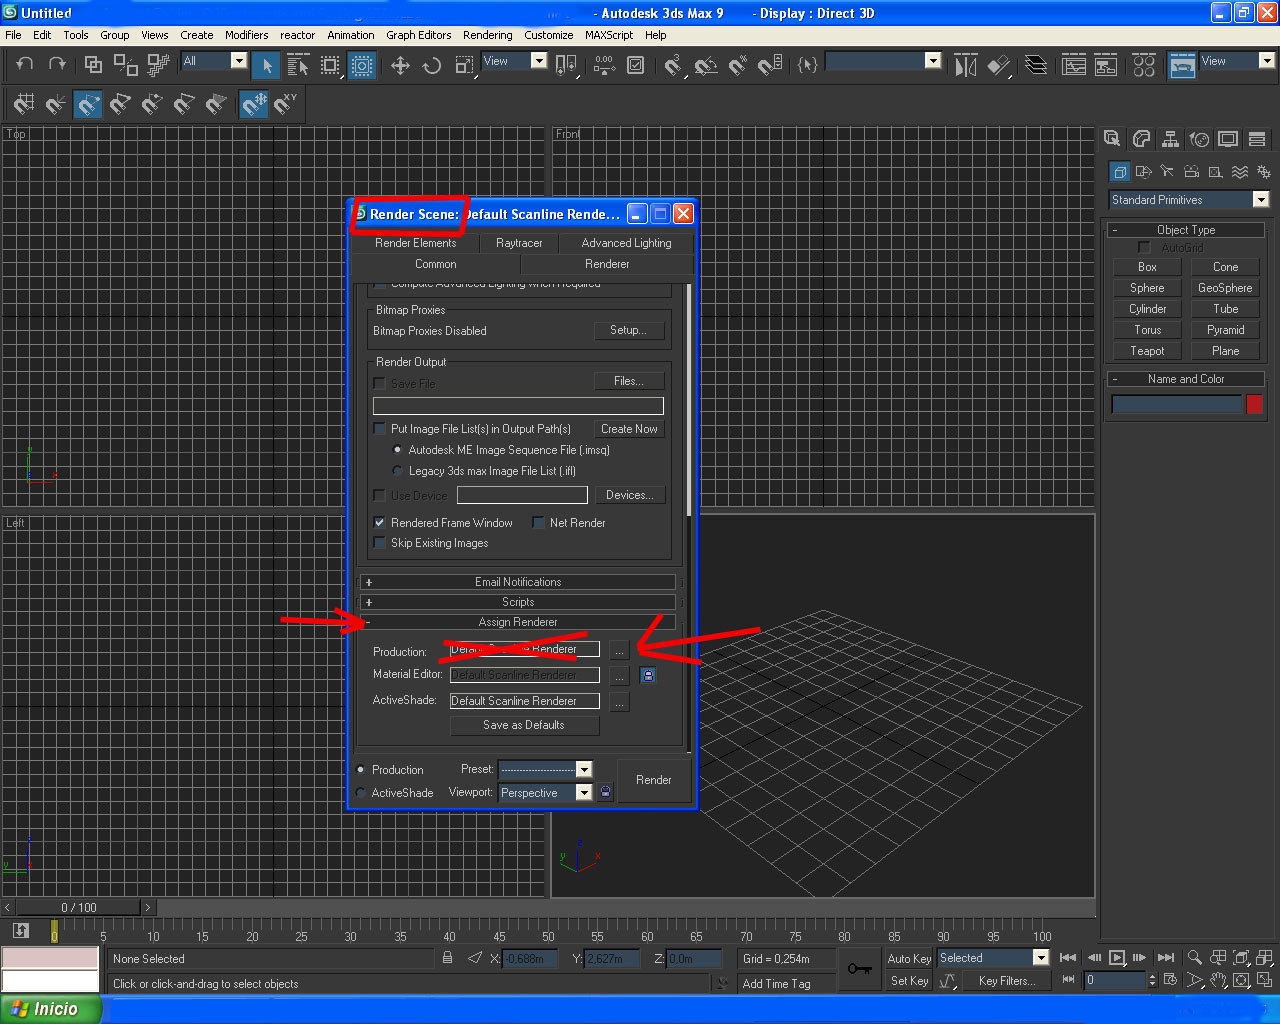
Task: Open Time Configuration
Action: (1170, 981)
